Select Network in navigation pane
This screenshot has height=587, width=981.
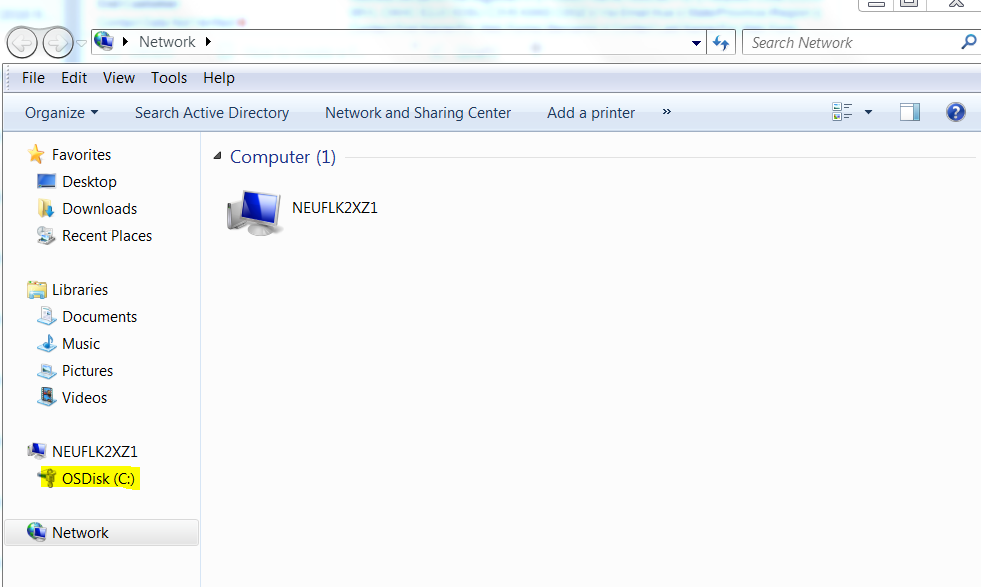point(80,533)
